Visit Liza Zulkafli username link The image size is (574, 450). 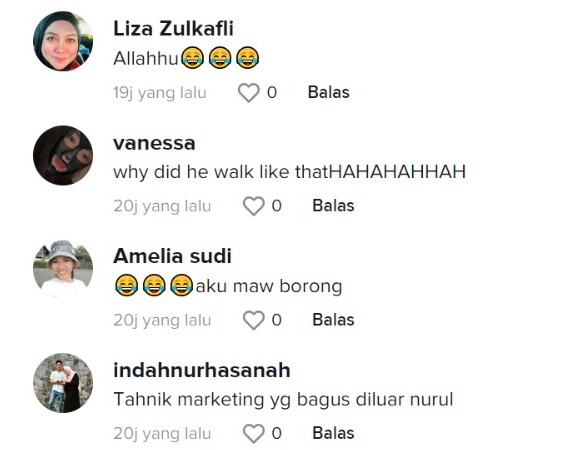click(173, 29)
